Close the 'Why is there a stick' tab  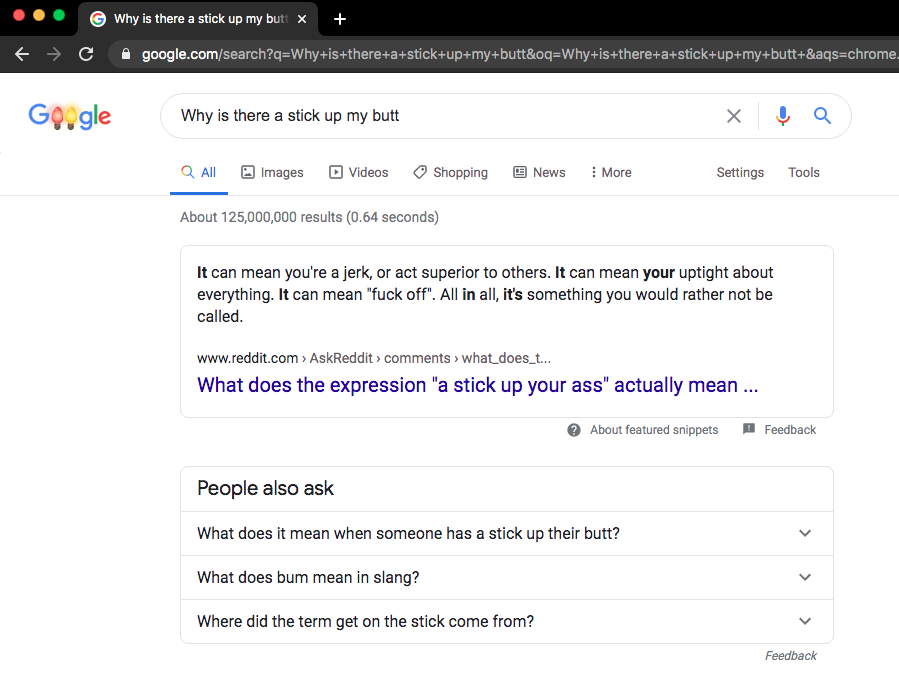pos(302,19)
